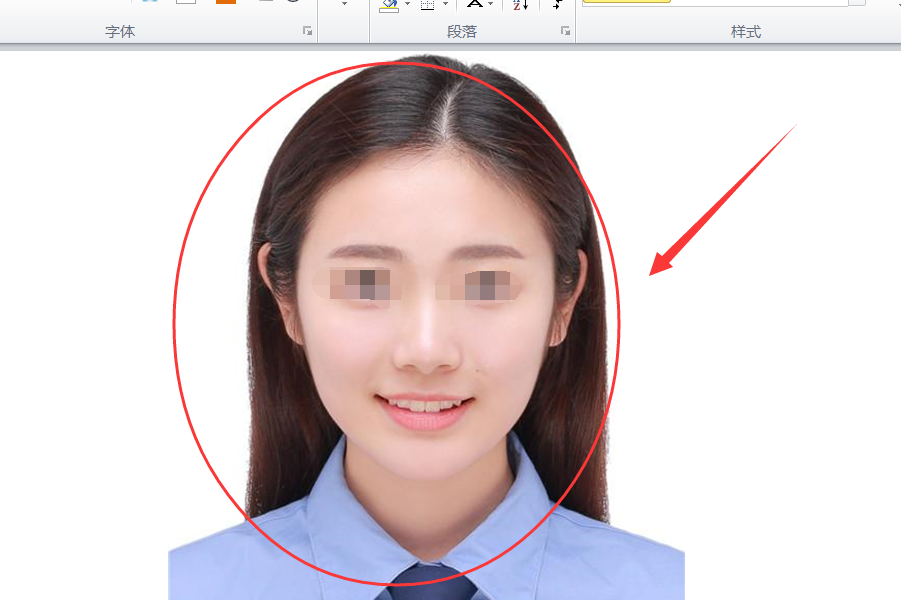Image resolution: width=901 pixels, height=600 pixels.
Task: Click the 字体 group label
Action: point(120,32)
